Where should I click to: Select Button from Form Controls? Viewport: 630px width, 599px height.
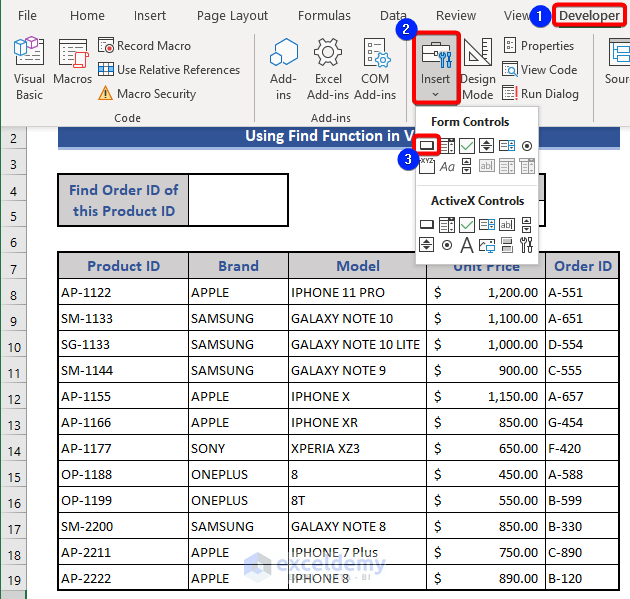tap(427, 145)
